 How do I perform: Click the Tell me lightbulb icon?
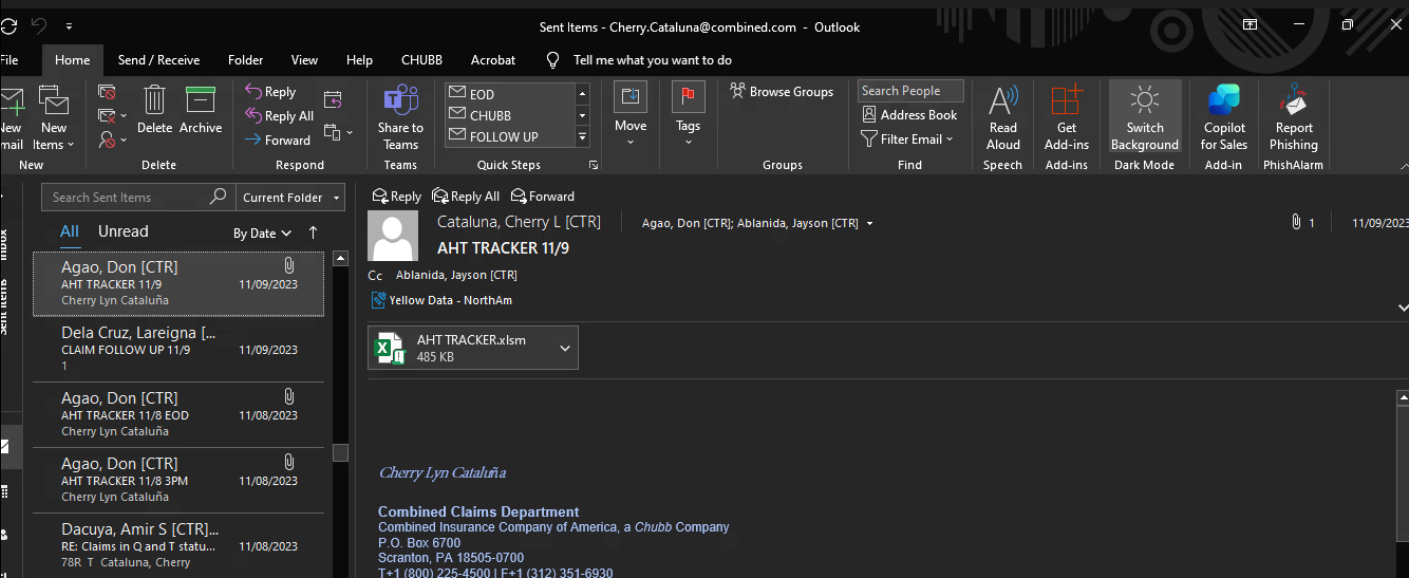[552, 60]
